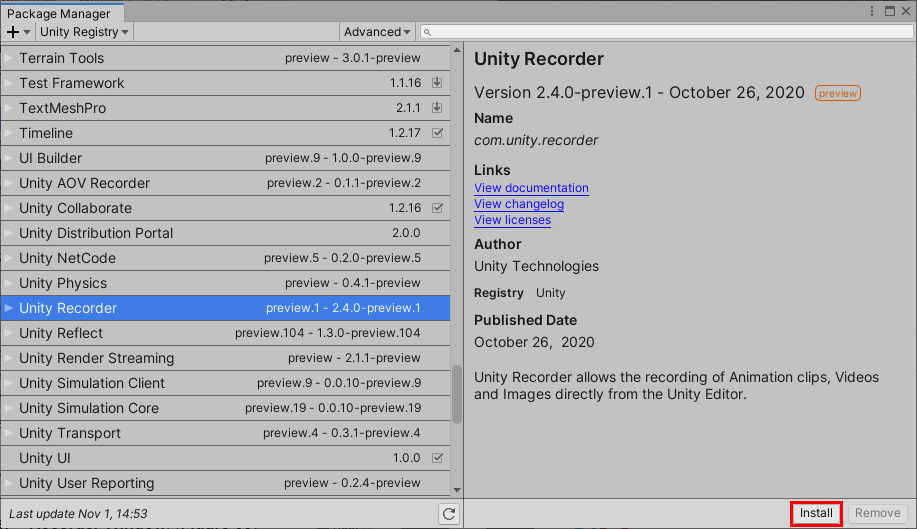Open the View documentation link
The height and width of the screenshot is (529, 917).
531,188
